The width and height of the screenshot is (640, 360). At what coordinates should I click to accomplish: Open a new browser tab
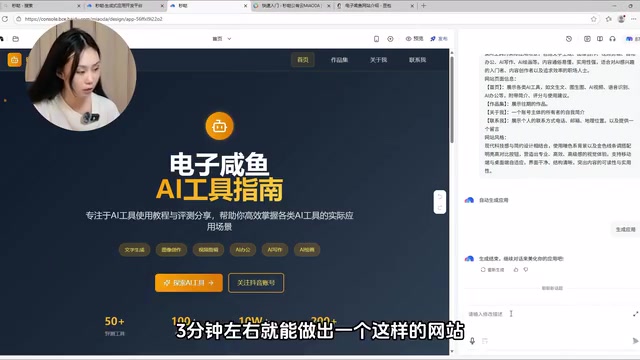pyautogui.click(x=423, y=6)
